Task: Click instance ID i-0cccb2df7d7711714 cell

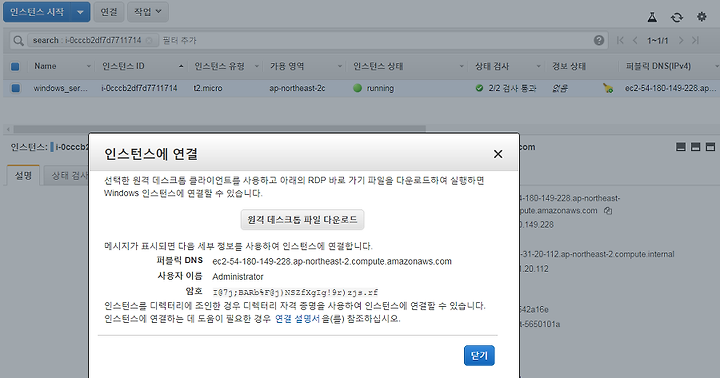Action: pos(139,88)
